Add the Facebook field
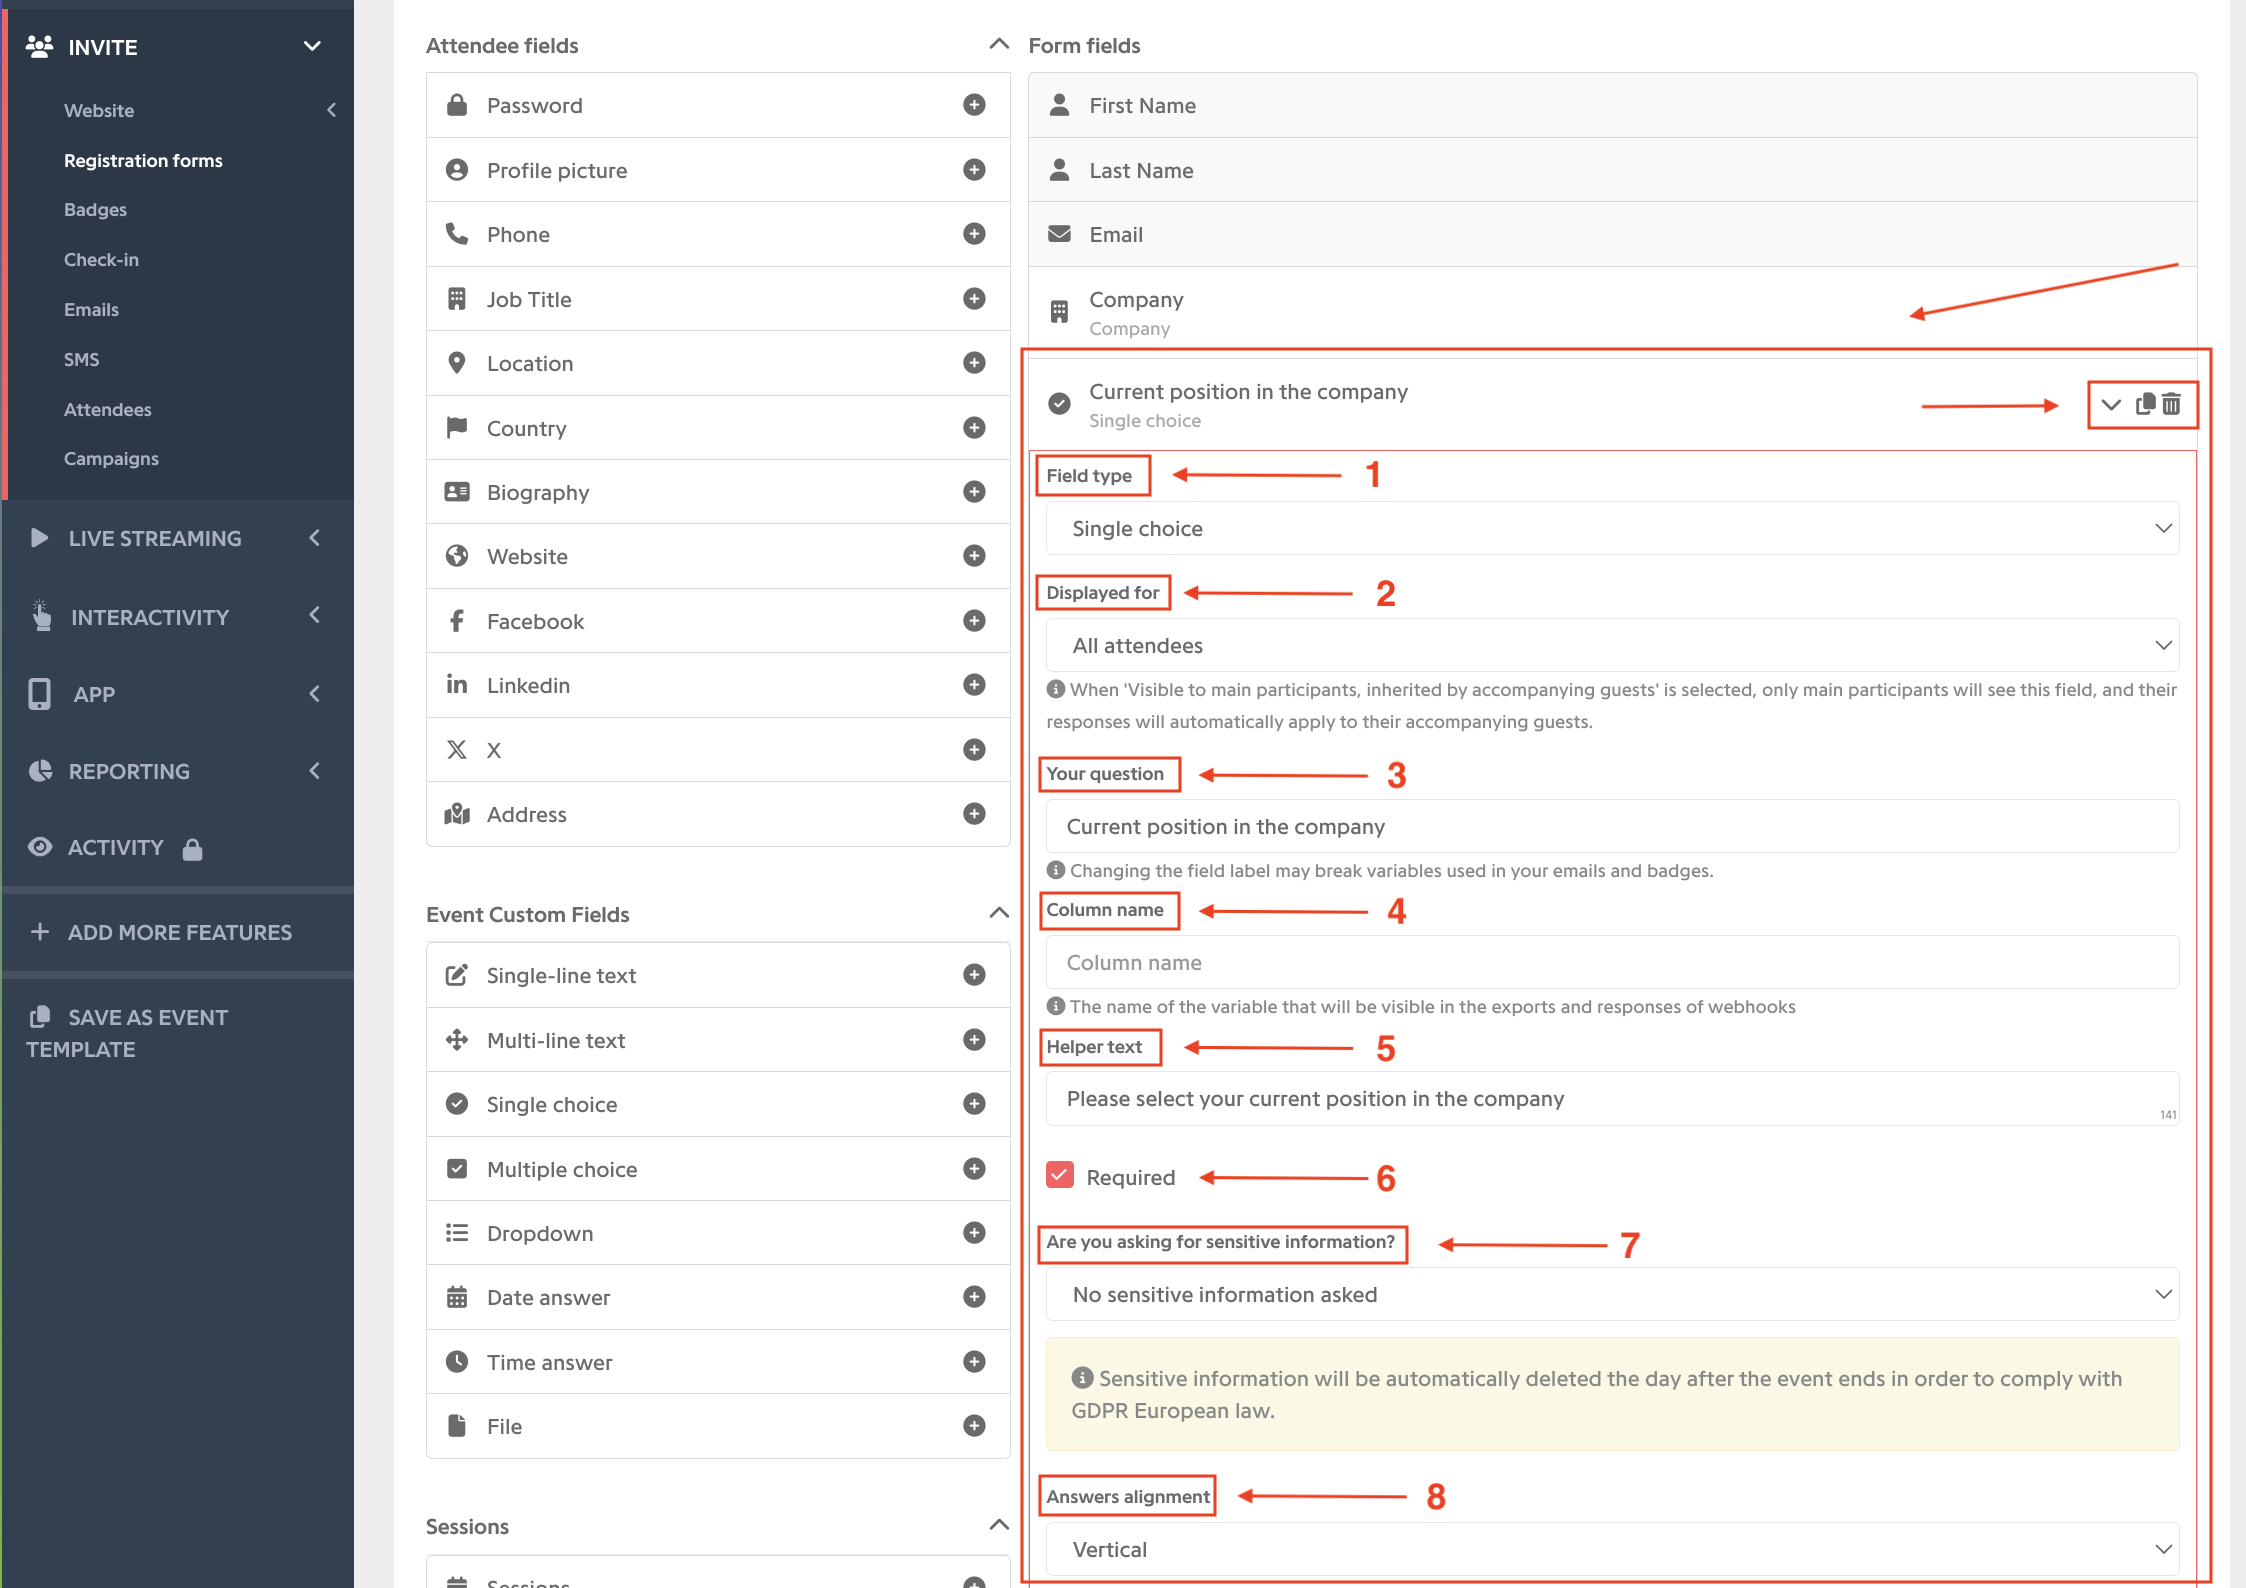The width and height of the screenshot is (2246, 1588). 974,621
